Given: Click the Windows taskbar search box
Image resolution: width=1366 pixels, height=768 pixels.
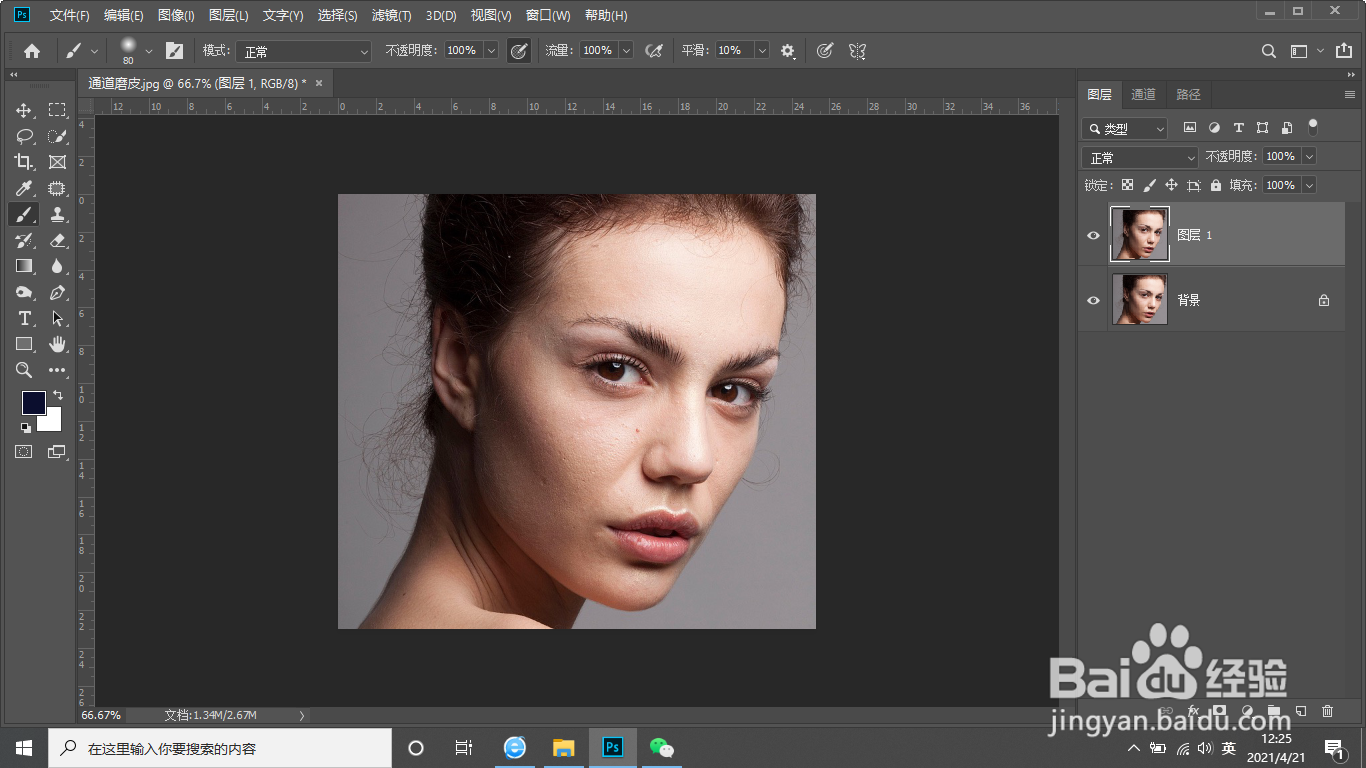Looking at the screenshot, I should 220,748.
